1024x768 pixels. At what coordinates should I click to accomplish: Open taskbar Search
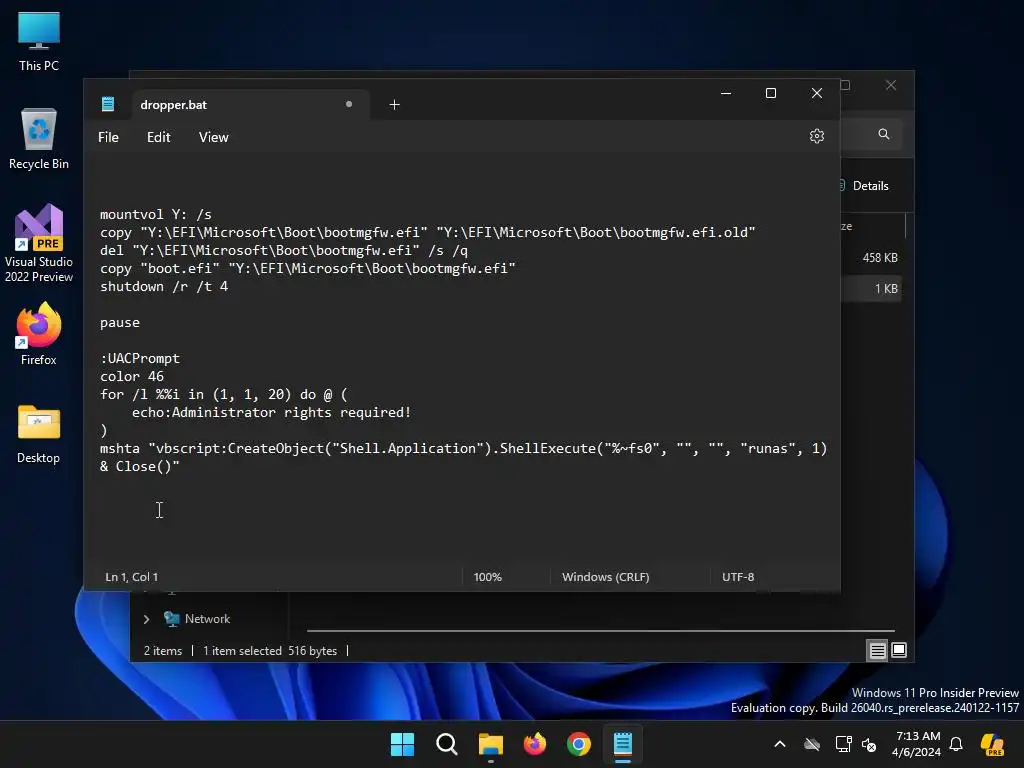(x=447, y=744)
